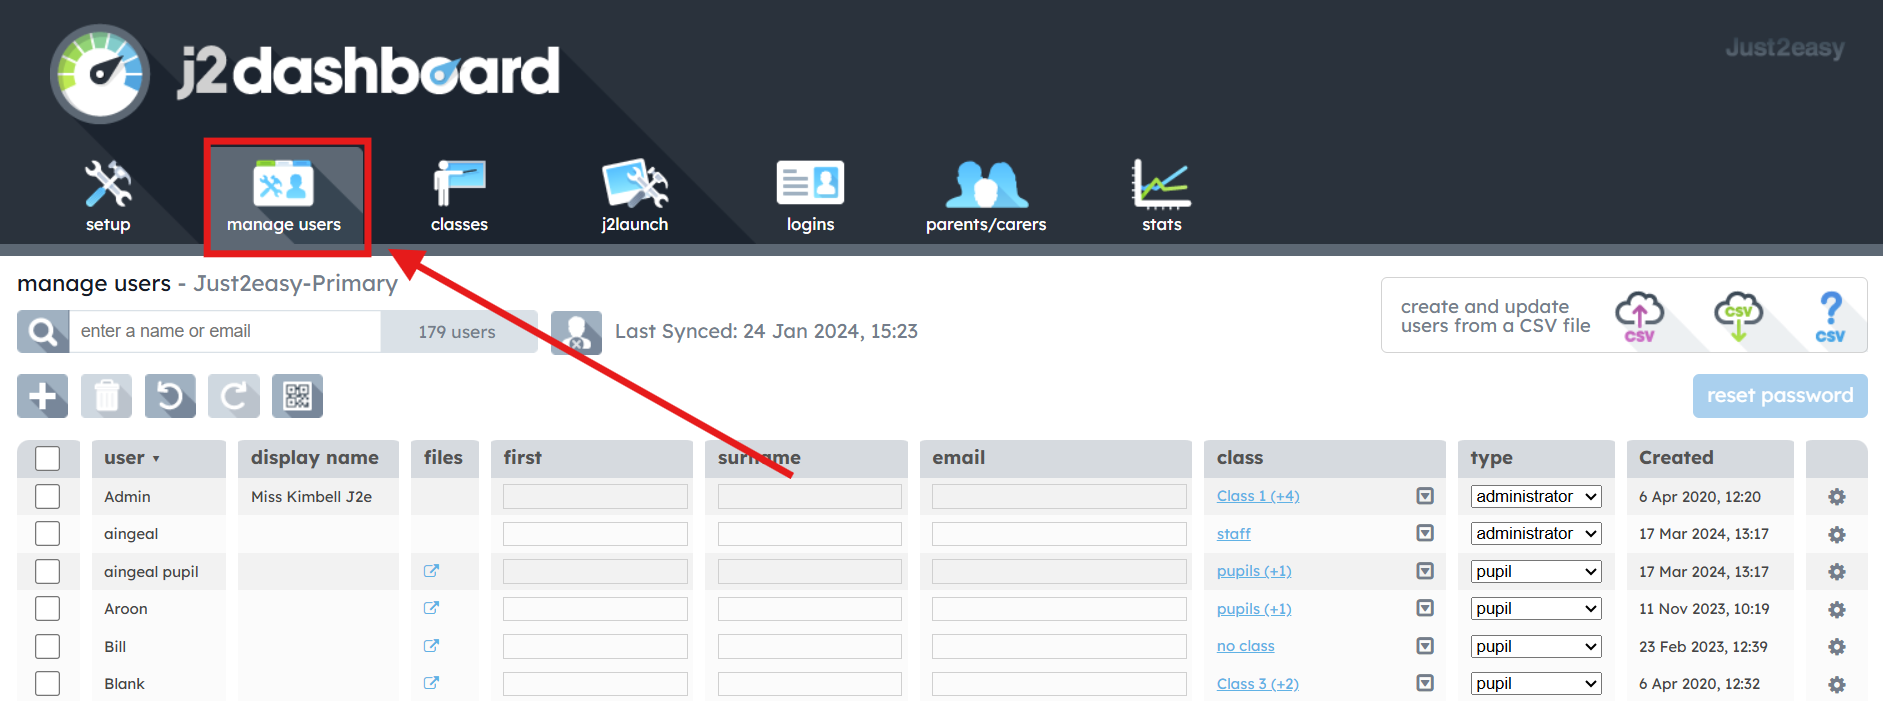The height and width of the screenshot is (701, 1883).
Task: Click the email field for aingeal pupil
Action: [1059, 571]
